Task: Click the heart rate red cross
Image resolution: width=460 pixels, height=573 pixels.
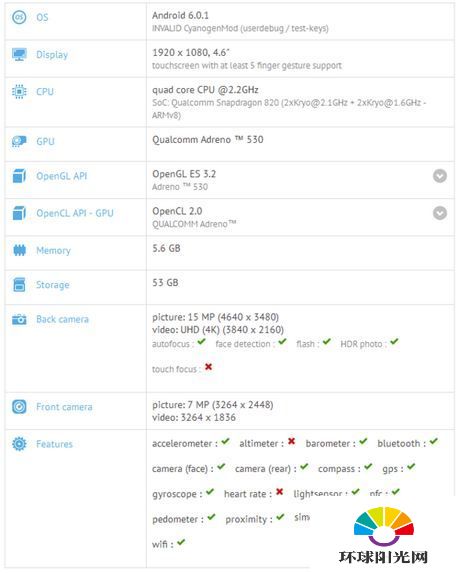Action: 280,492
